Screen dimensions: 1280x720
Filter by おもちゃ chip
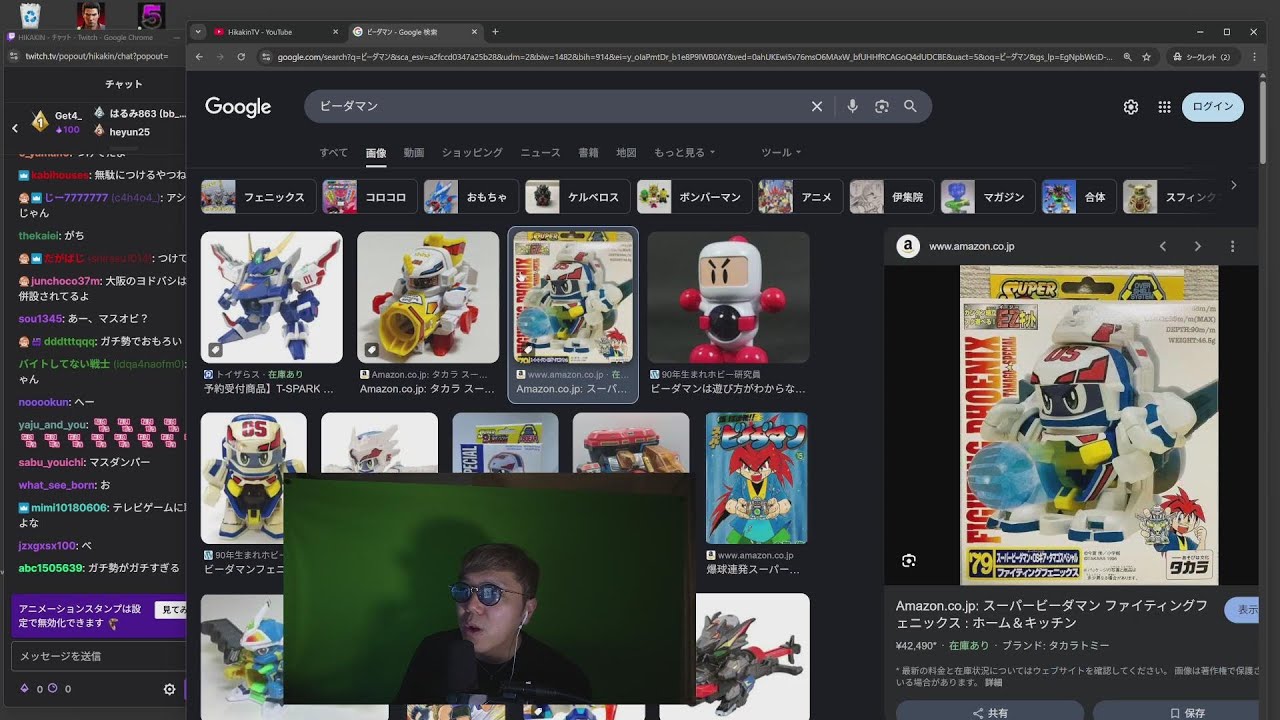tap(470, 197)
